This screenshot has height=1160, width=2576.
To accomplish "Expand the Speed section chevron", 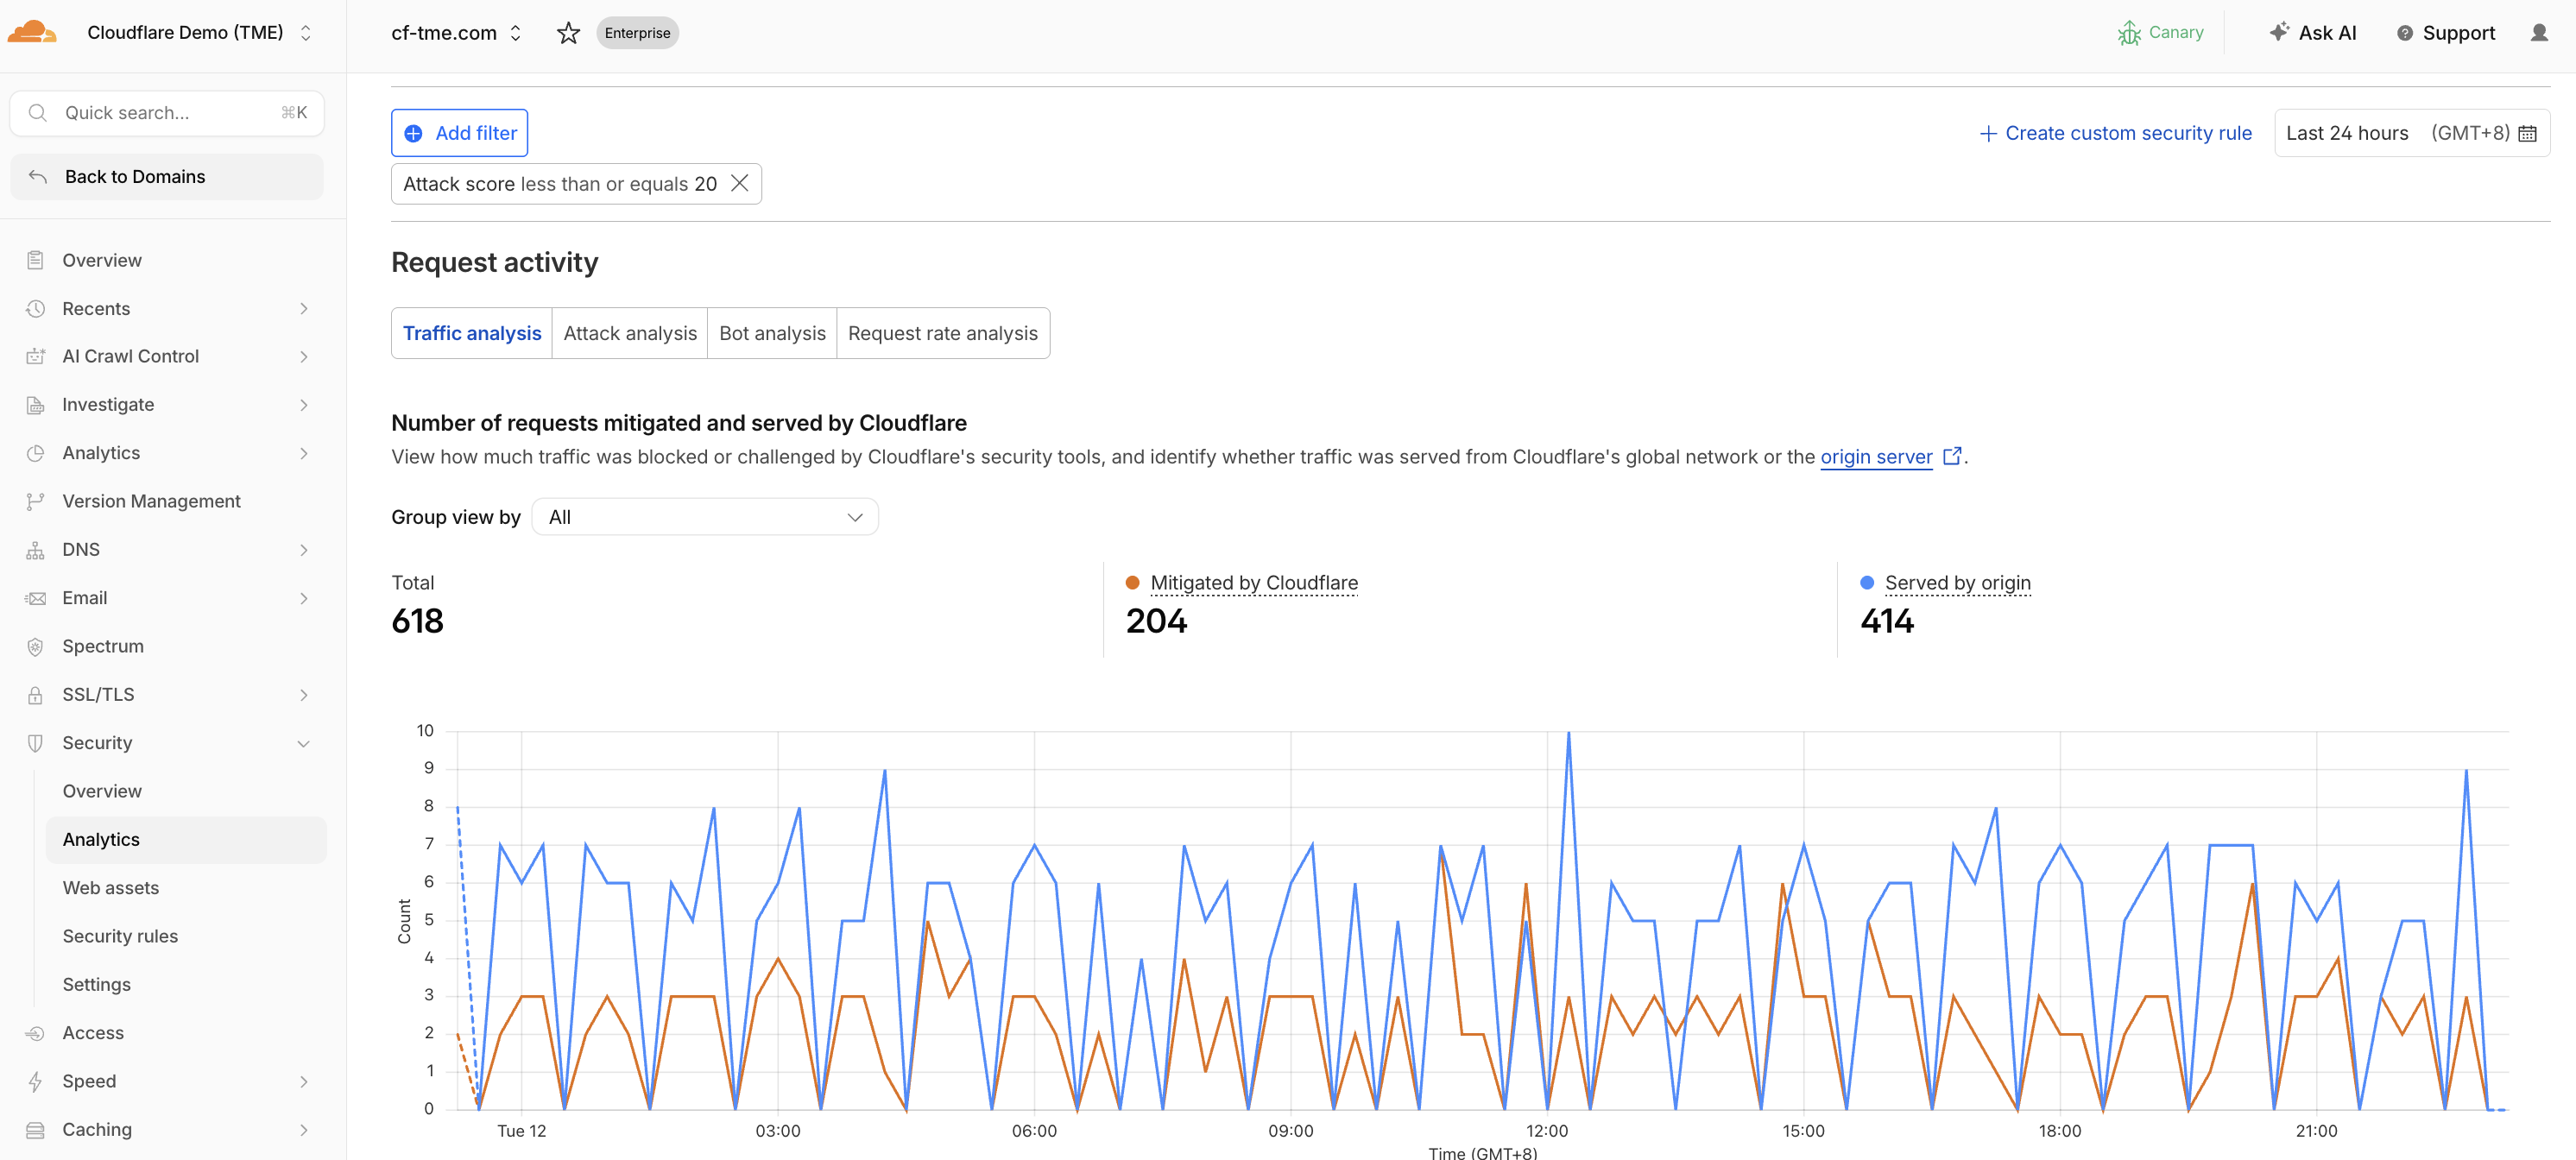I will tap(304, 1081).
